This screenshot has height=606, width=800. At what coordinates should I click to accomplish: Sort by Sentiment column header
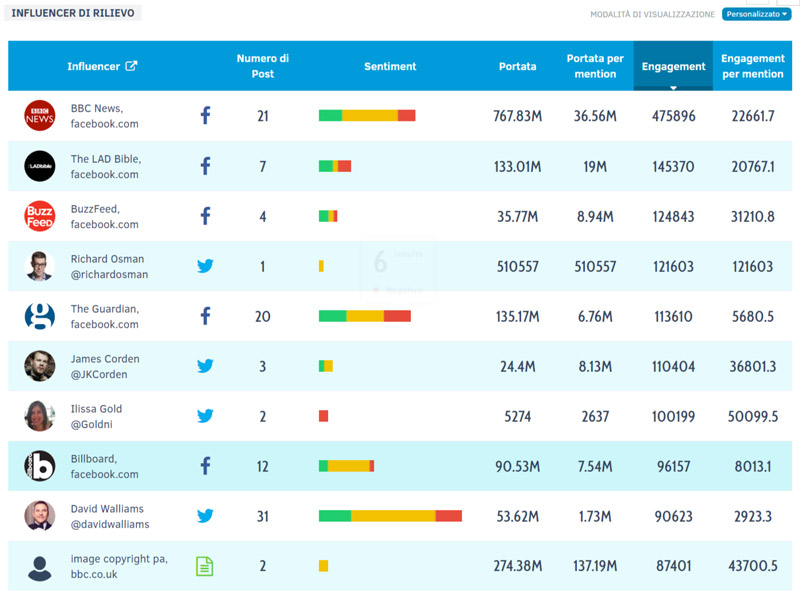[390, 66]
